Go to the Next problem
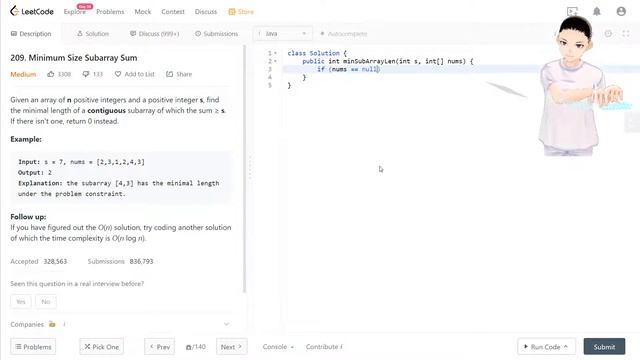Image resolution: width=640 pixels, height=360 pixels. (x=231, y=347)
